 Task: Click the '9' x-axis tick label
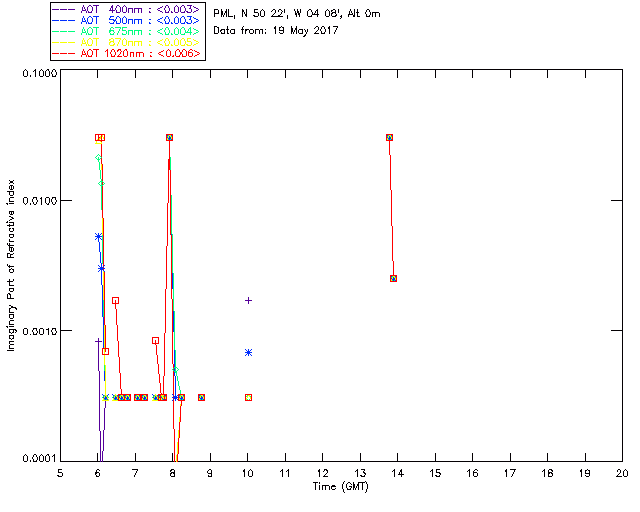point(210,473)
